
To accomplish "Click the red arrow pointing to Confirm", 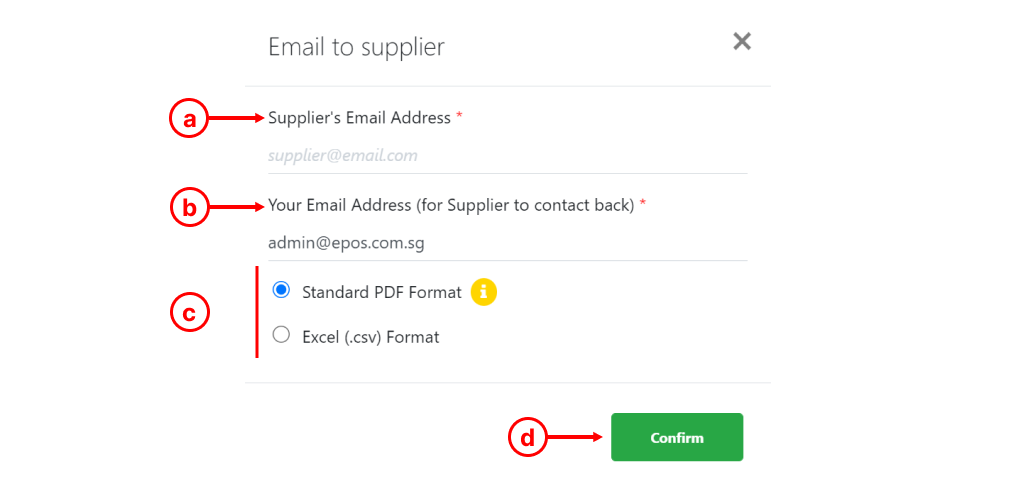I will click(x=575, y=438).
